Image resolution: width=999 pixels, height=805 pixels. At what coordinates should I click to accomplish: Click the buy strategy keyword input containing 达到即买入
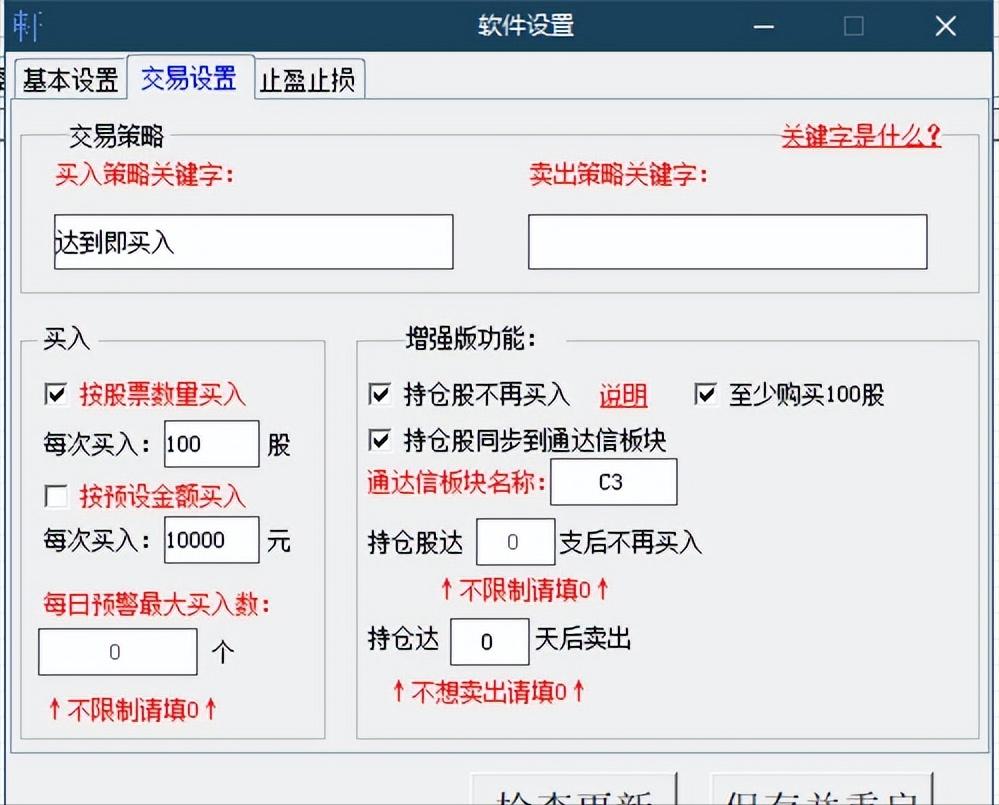tap(253, 242)
